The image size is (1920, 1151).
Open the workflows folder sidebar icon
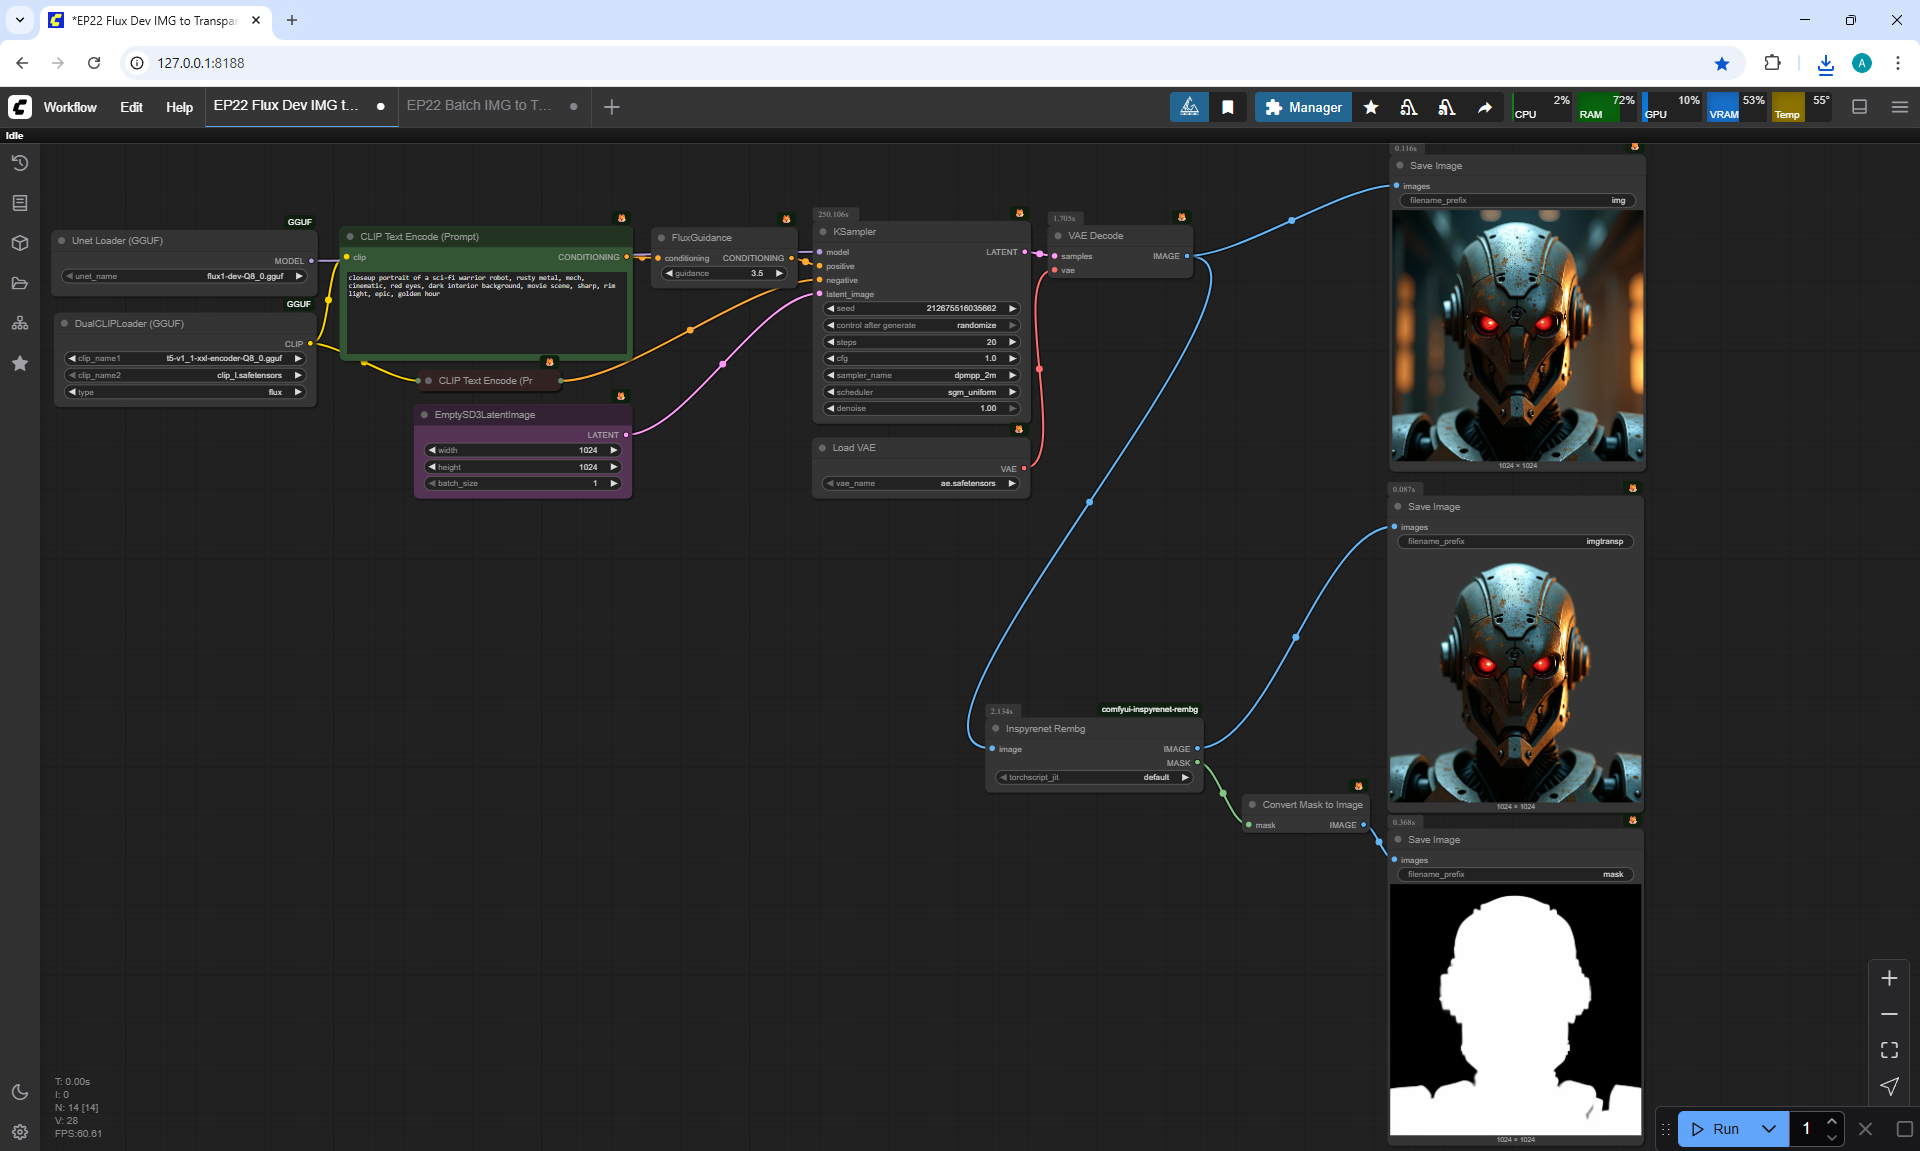point(20,283)
